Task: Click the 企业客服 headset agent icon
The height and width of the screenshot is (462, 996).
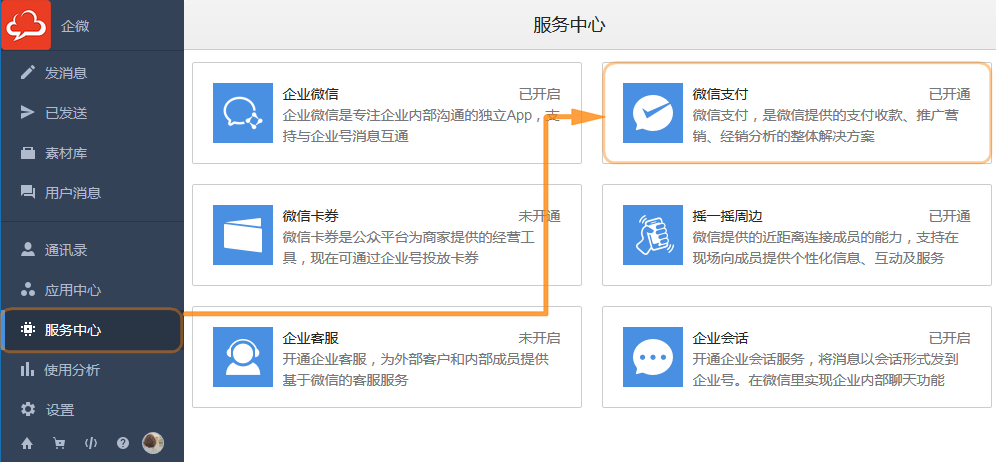Action: [243, 357]
